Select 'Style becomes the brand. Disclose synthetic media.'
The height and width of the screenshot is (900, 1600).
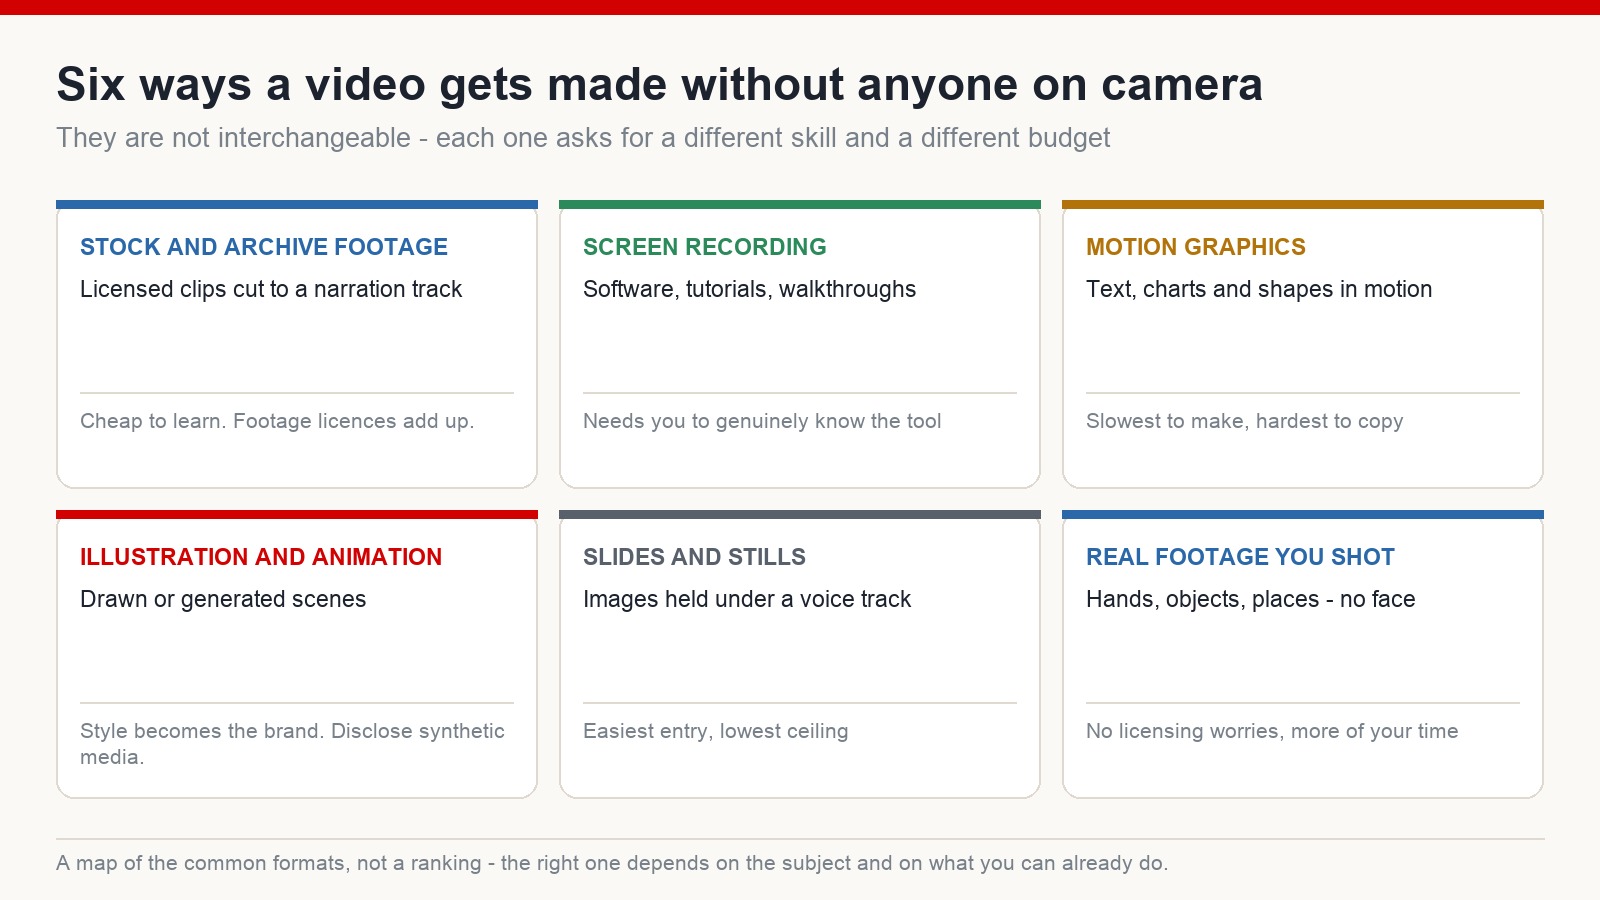click(293, 744)
